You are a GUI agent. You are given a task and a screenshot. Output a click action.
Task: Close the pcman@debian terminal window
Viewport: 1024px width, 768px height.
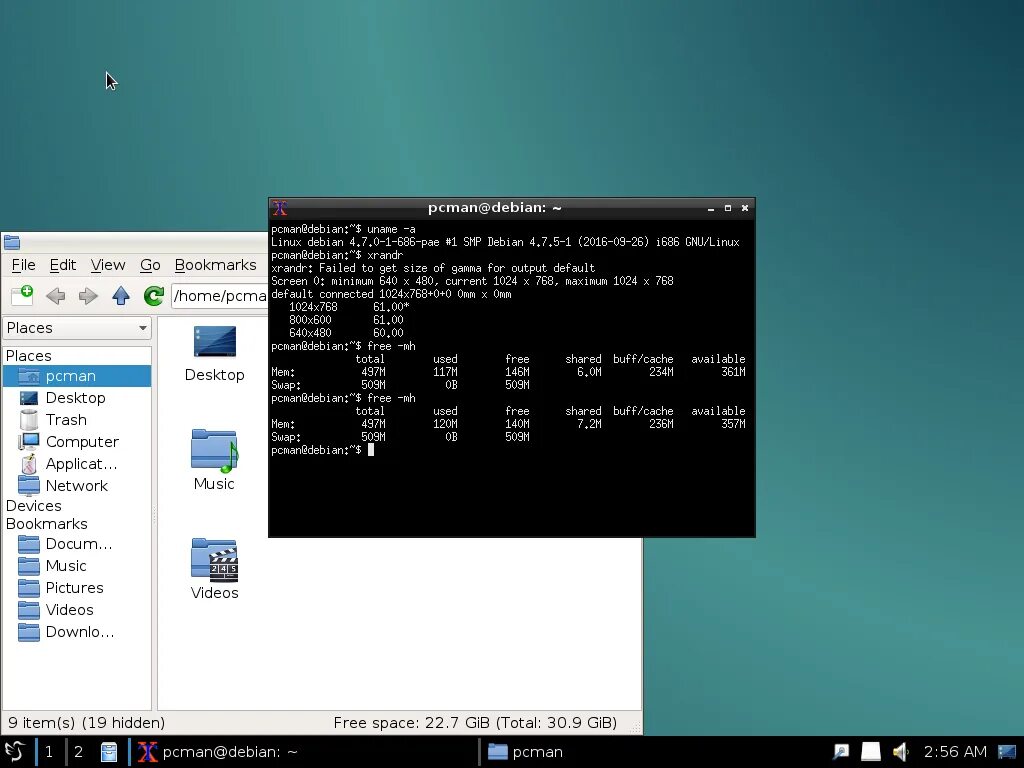tap(744, 208)
